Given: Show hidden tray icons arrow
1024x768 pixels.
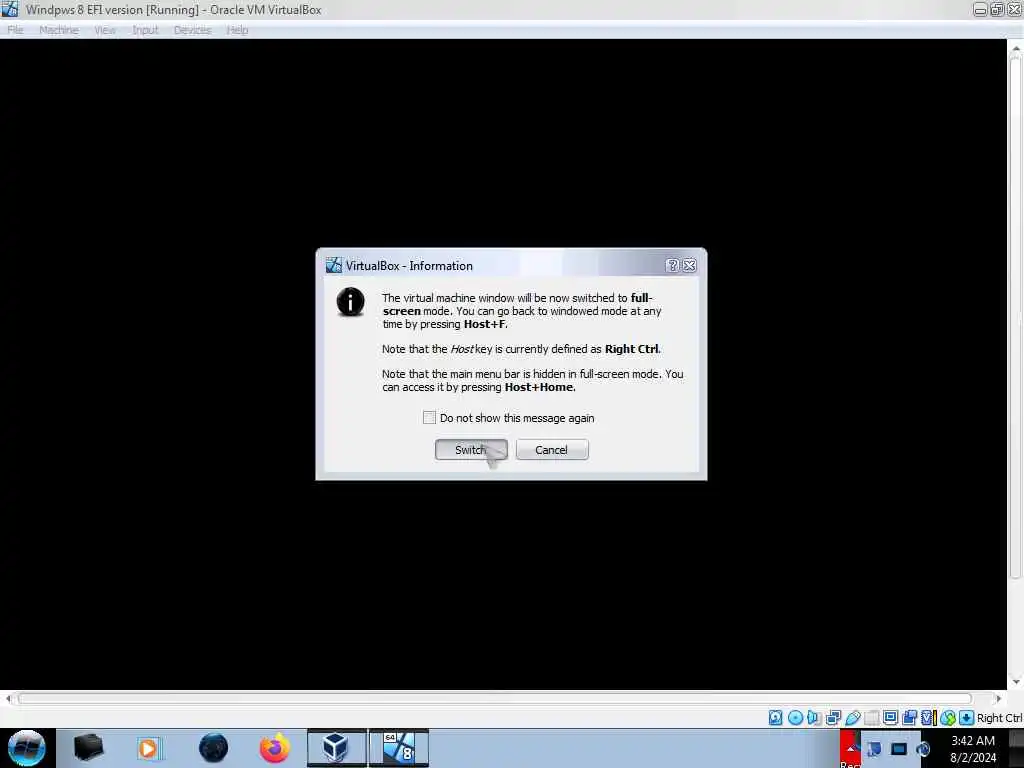Looking at the screenshot, I should 850,749.
